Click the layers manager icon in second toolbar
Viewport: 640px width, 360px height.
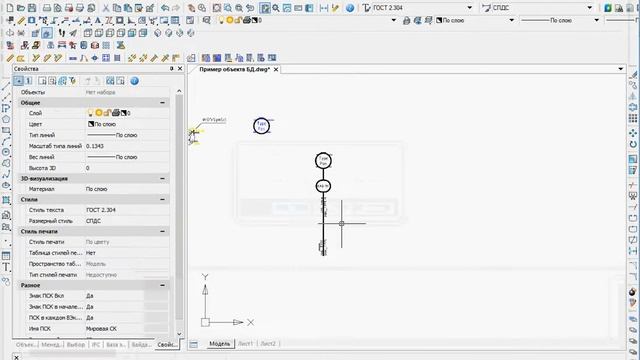207,20
